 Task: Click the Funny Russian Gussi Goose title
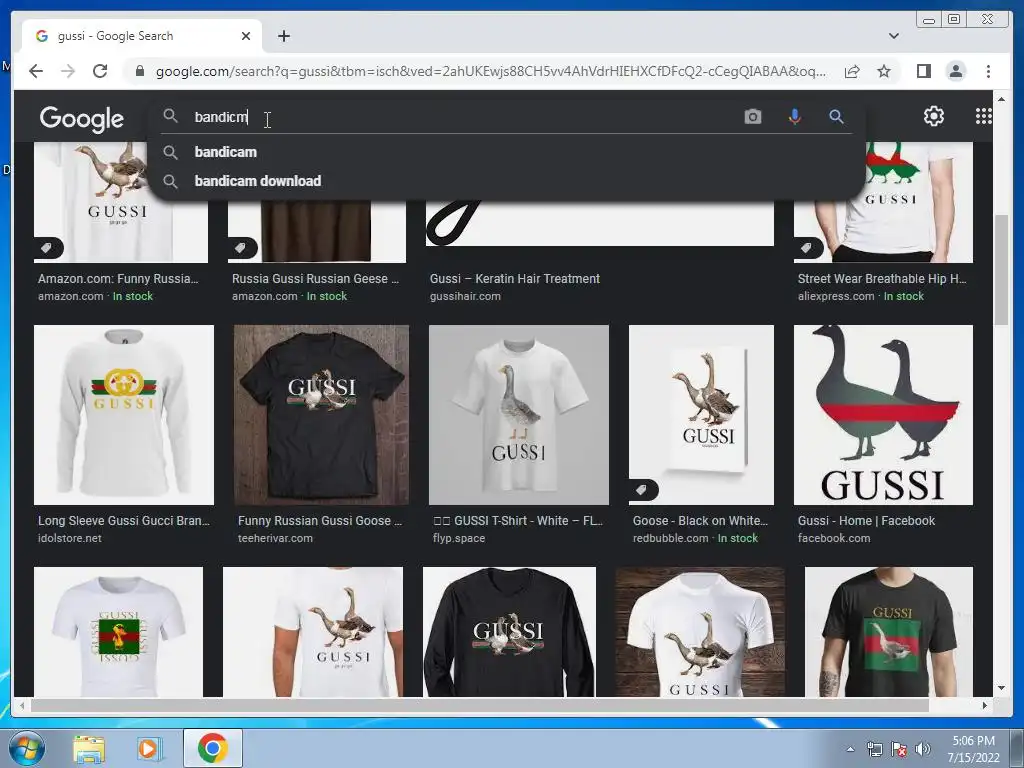[319, 521]
